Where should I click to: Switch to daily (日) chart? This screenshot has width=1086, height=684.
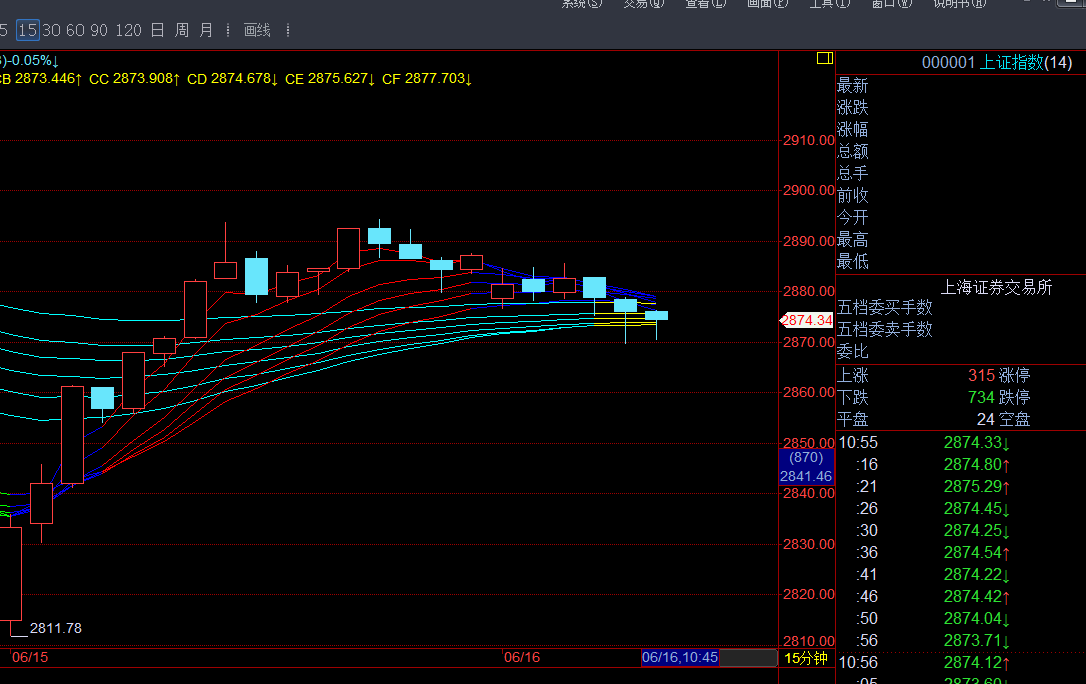point(157,30)
